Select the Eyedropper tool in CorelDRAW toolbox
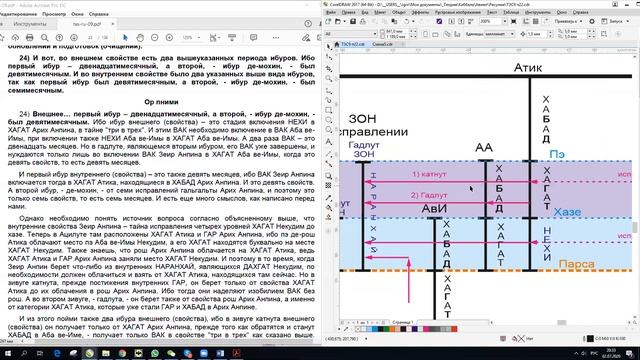This screenshot has height=360, width=640. (329, 198)
